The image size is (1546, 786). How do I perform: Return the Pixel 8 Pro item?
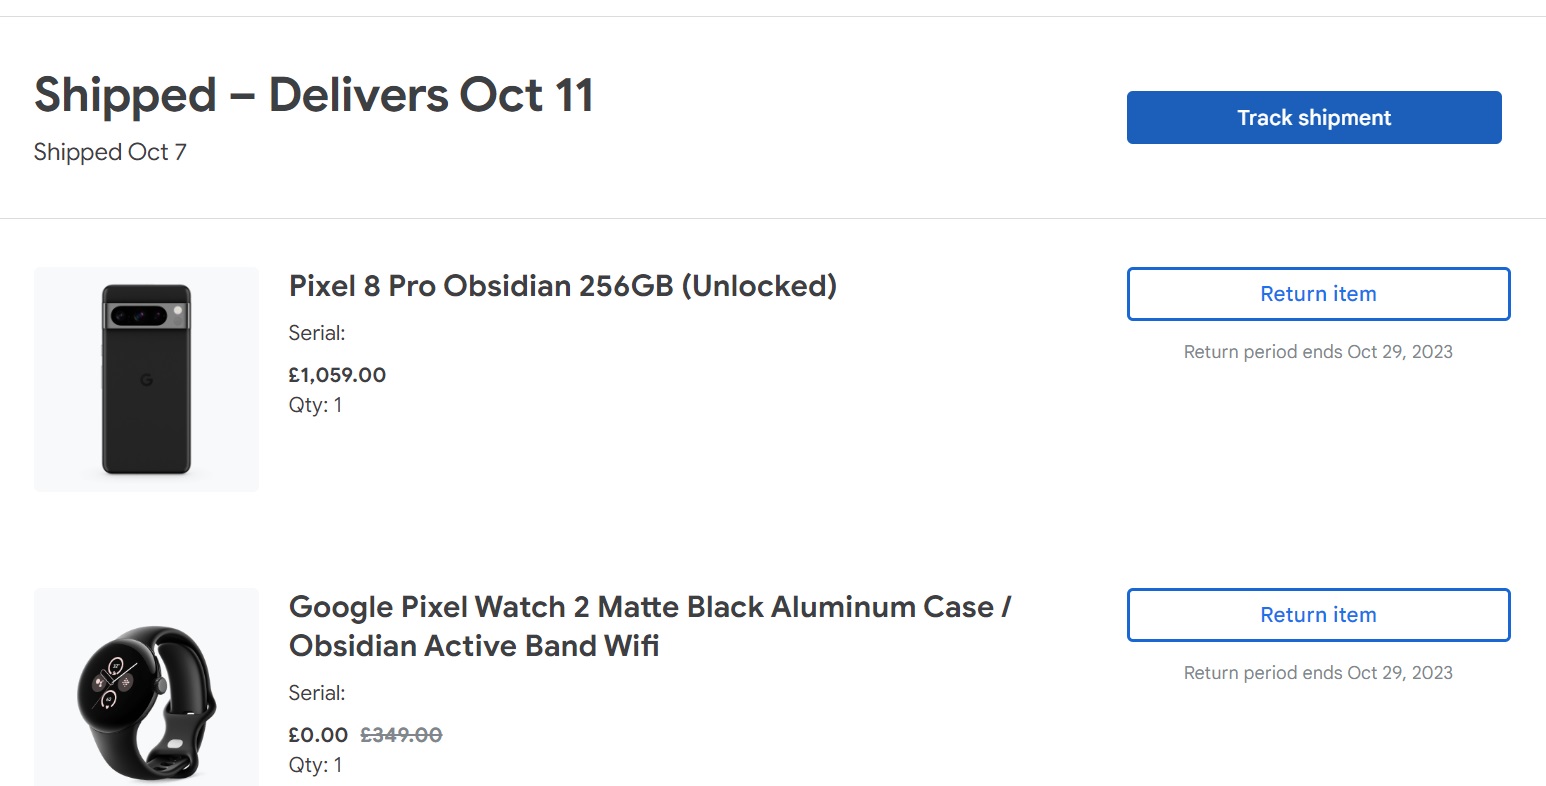[1317, 294]
